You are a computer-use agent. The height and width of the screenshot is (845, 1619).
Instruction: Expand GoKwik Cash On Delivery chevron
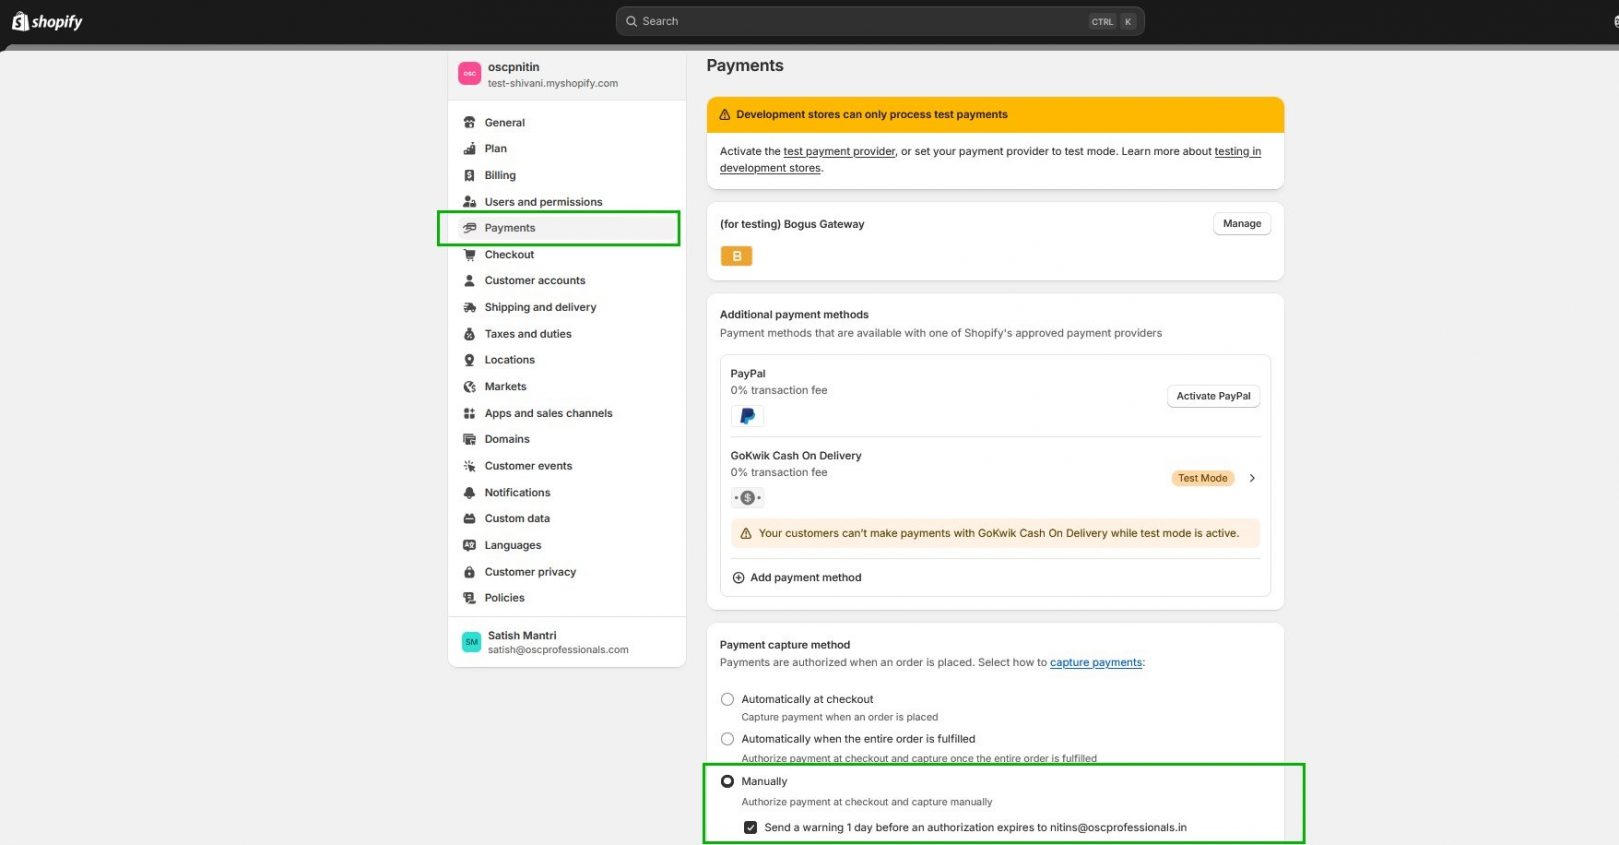(x=1252, y=478)
